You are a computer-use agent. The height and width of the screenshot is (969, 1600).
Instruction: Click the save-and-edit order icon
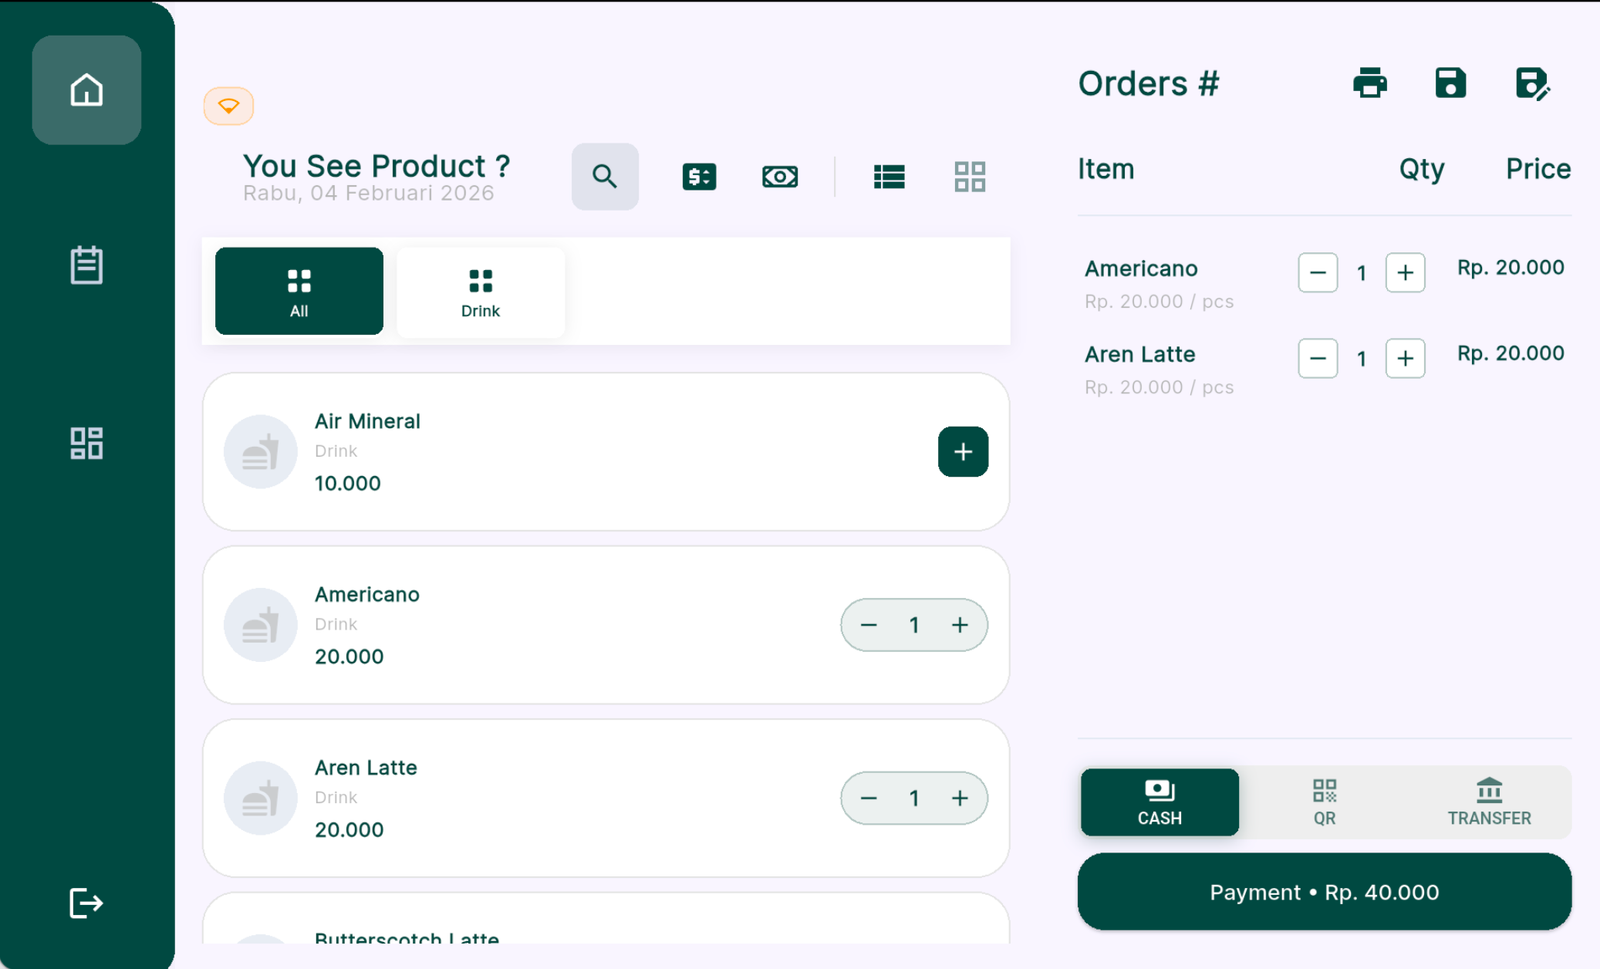coord(1532,83)
